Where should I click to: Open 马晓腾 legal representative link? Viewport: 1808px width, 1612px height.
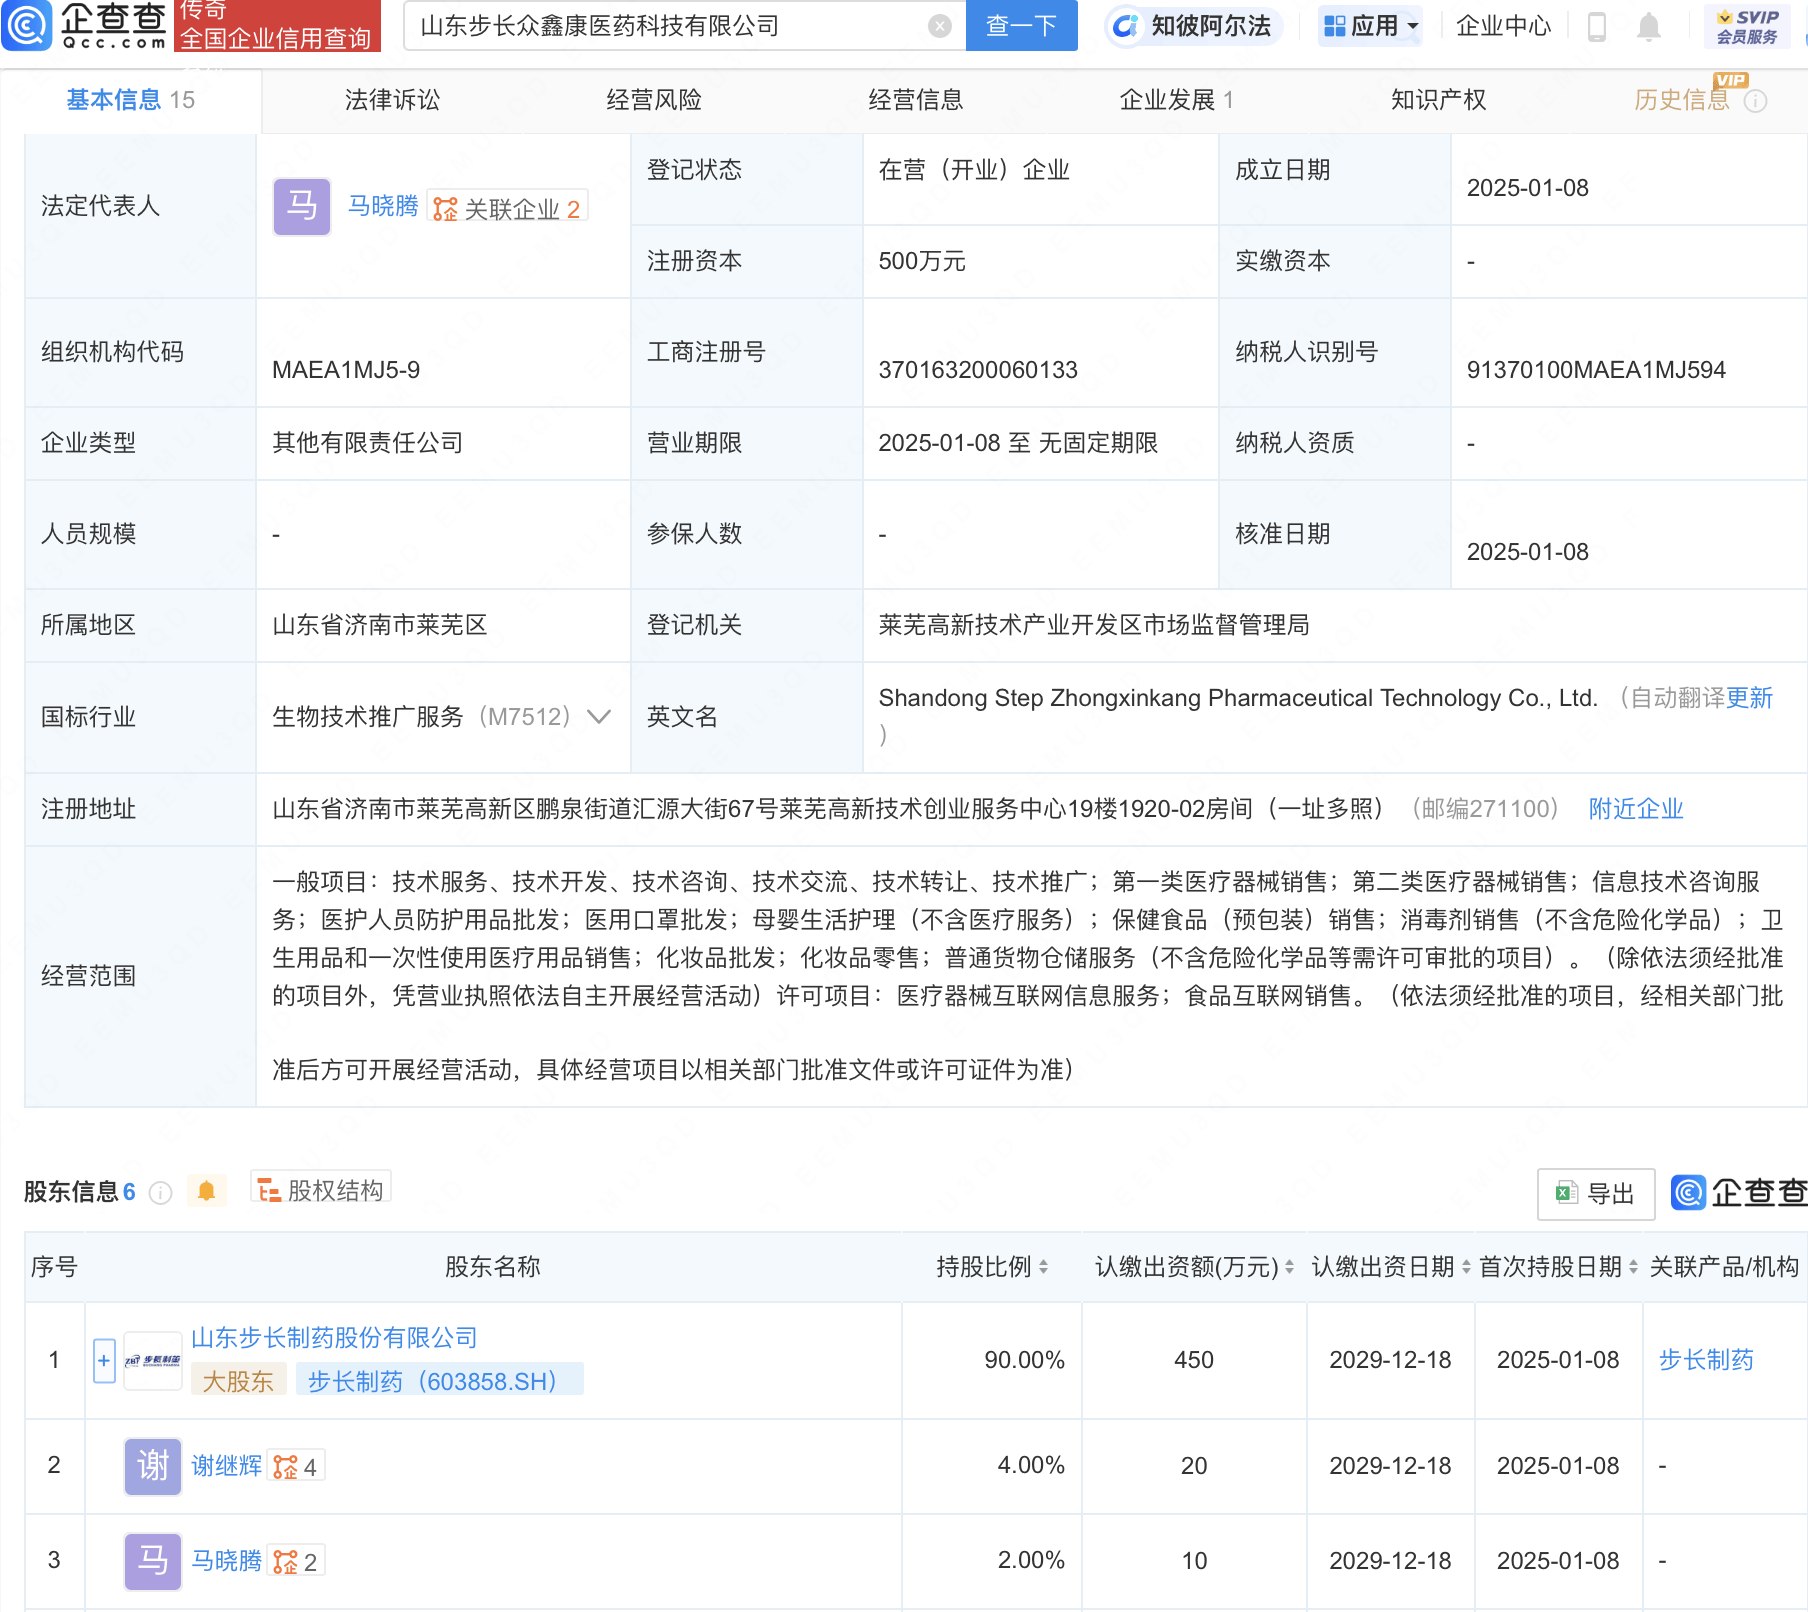[x=383, y=206]
